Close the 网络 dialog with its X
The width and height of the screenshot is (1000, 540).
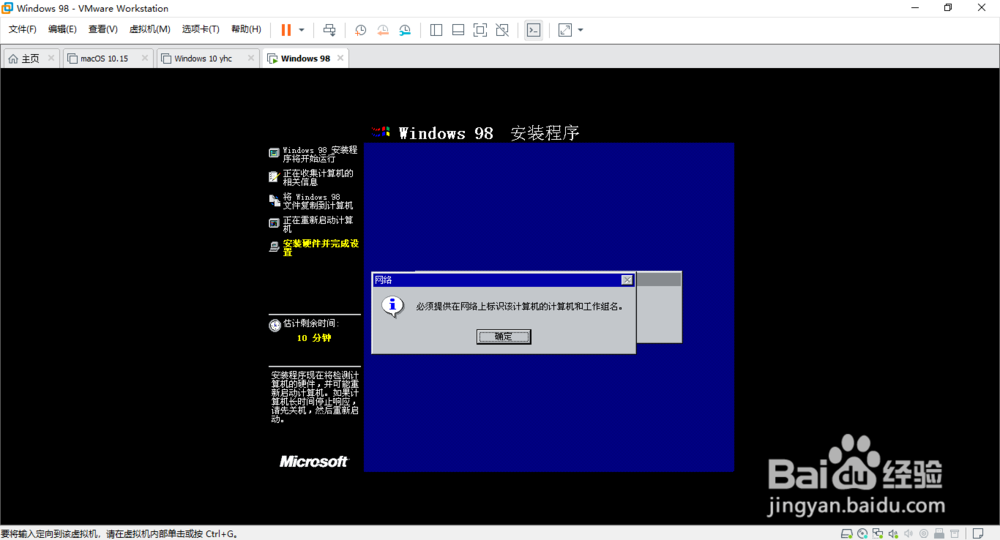coord(627,280)
